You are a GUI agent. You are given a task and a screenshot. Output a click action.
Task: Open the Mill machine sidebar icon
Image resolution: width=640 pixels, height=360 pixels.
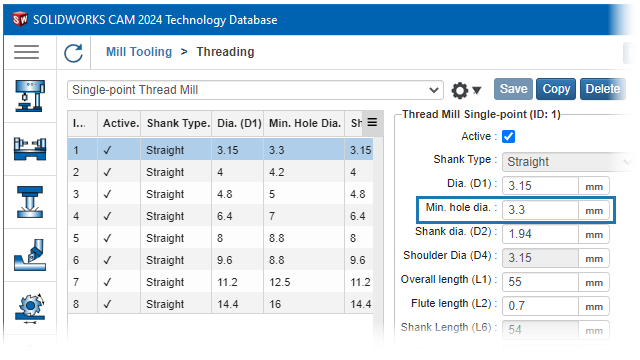(30, 96)
